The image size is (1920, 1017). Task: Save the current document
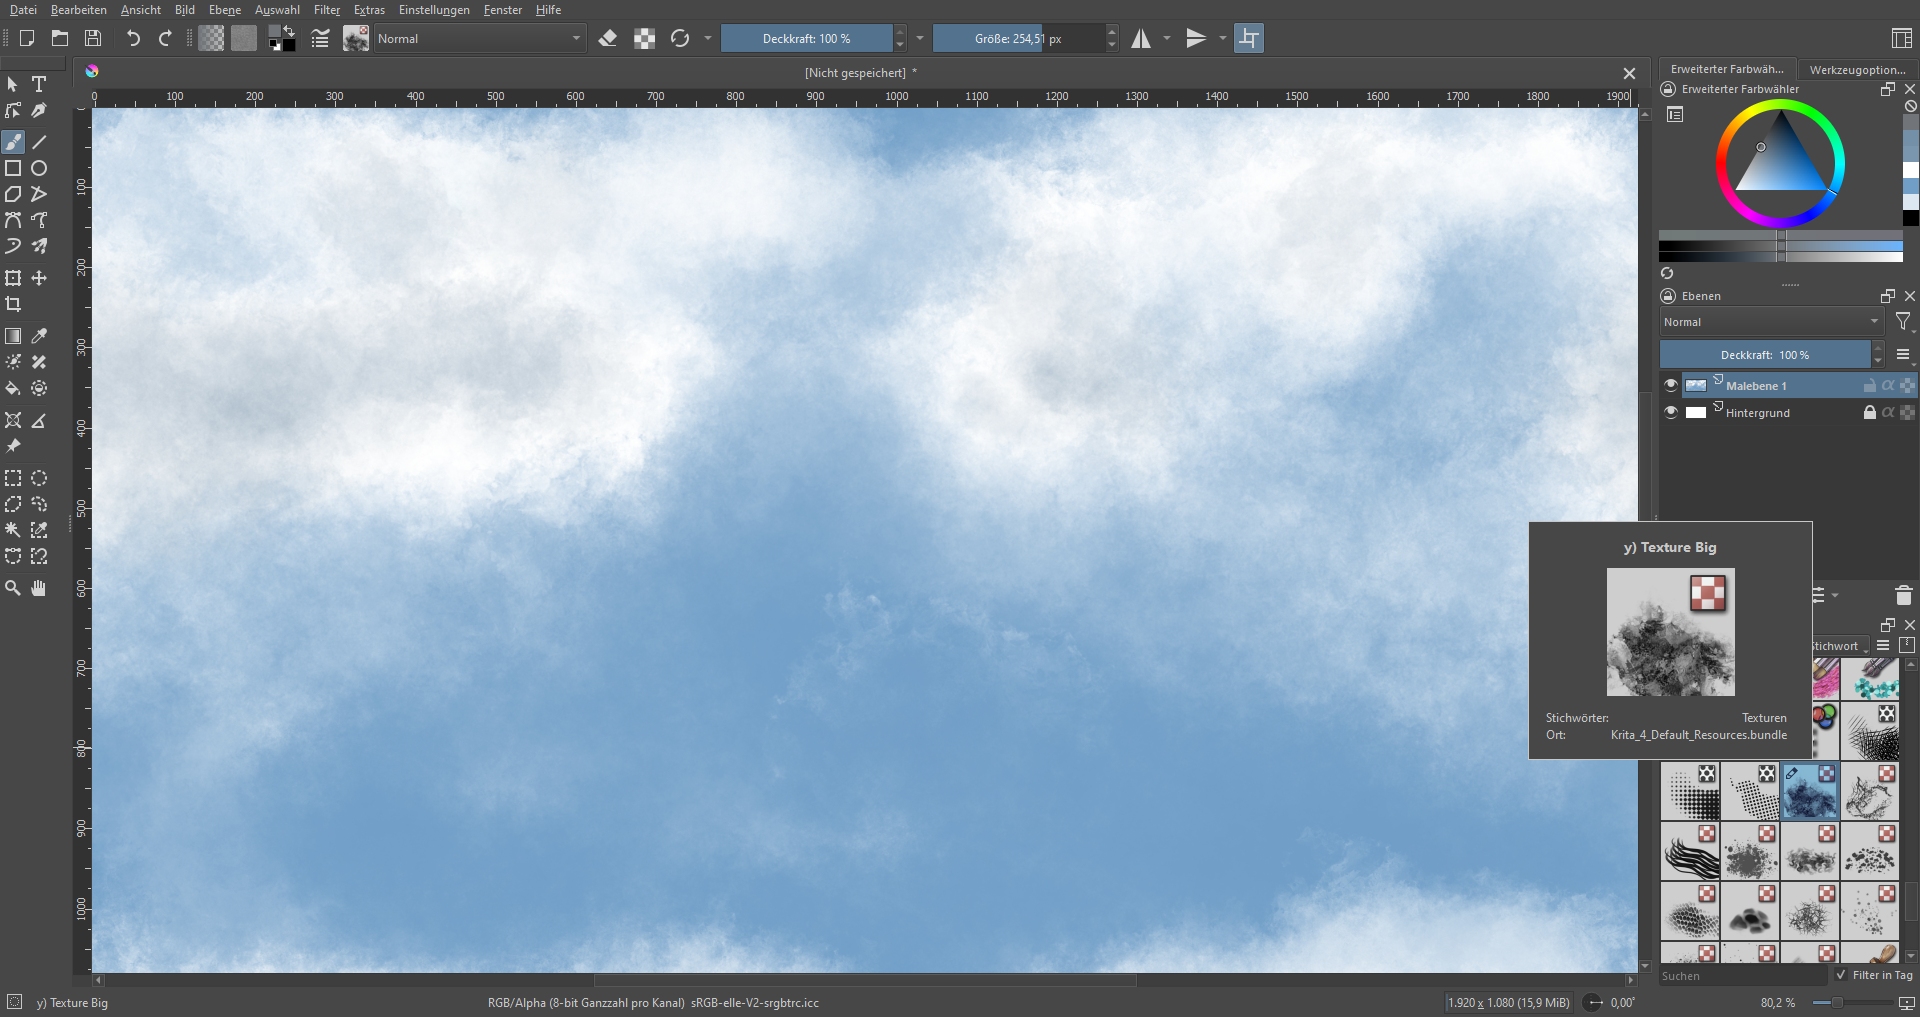point(93,38)
